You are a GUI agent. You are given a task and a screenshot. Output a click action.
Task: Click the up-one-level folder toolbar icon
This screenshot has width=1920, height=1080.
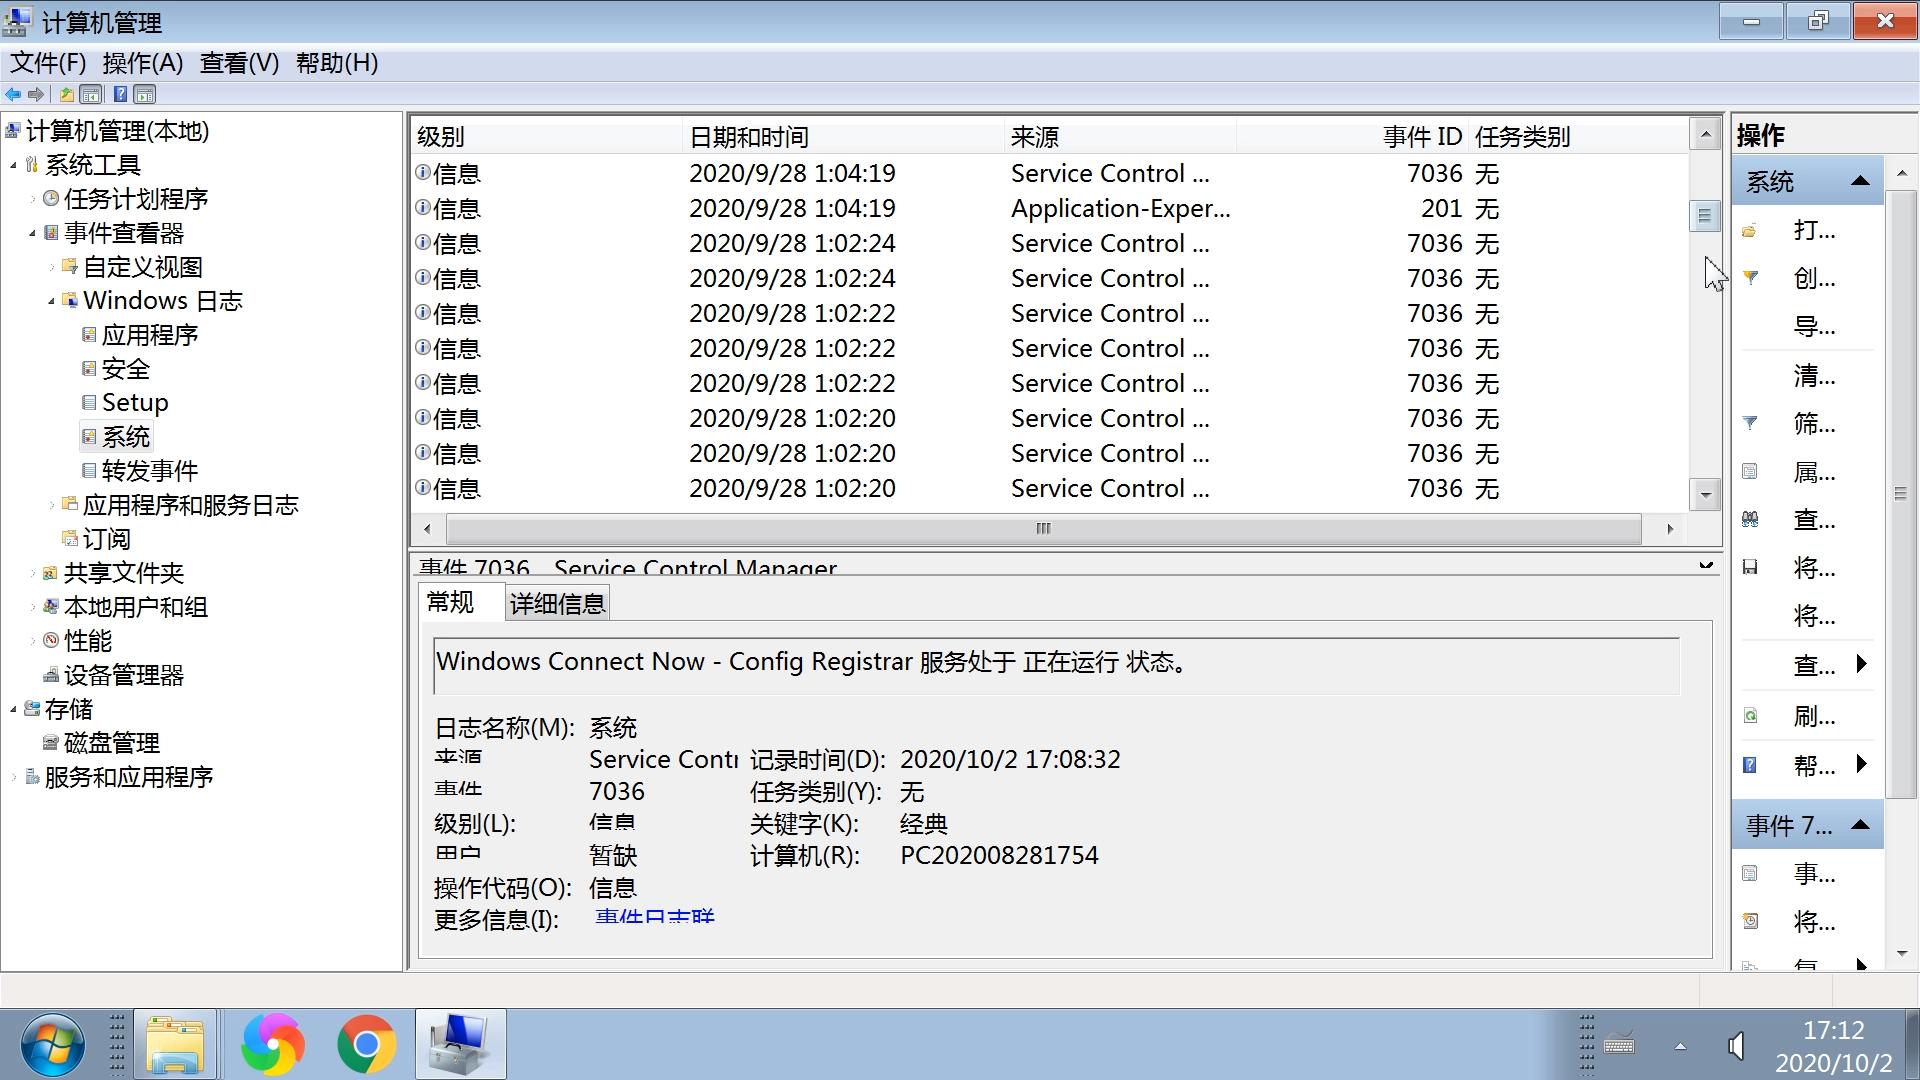(x=66, y=94)
